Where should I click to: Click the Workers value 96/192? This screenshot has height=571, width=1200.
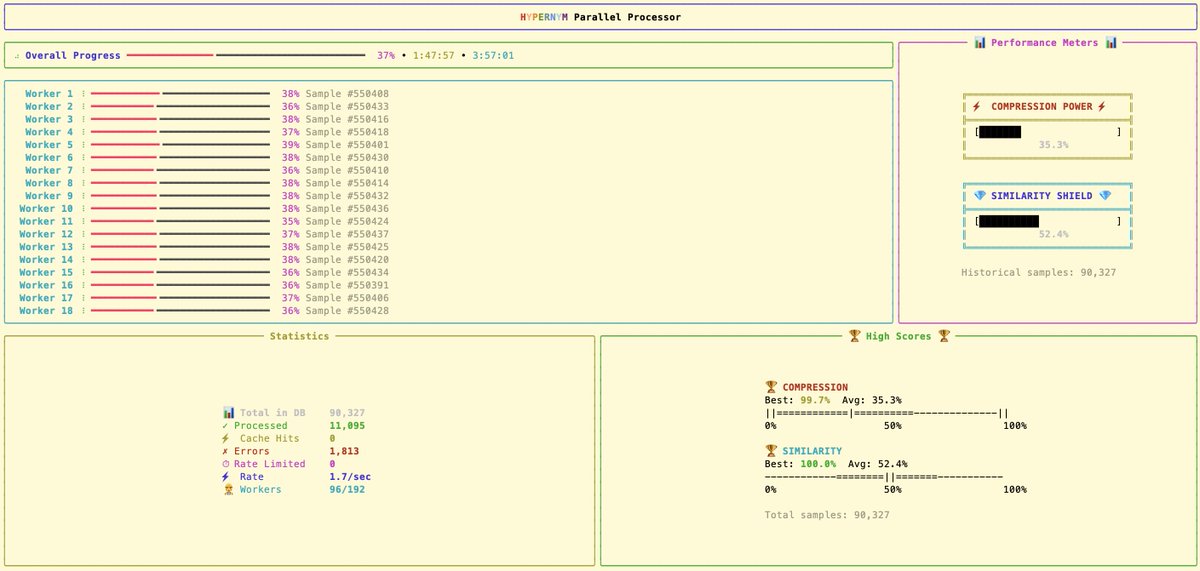click(347, 490)
